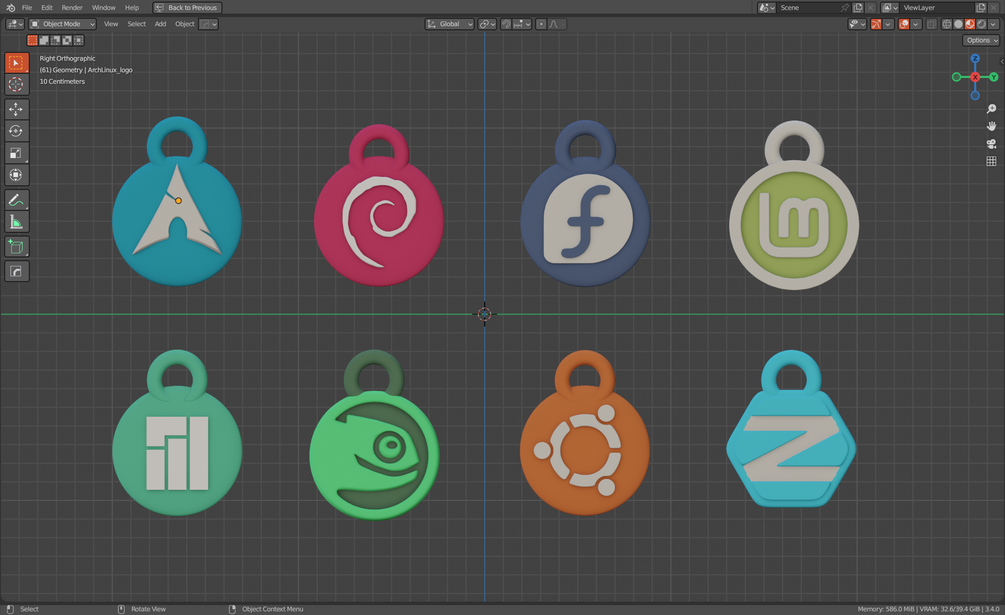Open the File menu
The height and width of the screenshot is (615, 1005).
click(27, 8)
